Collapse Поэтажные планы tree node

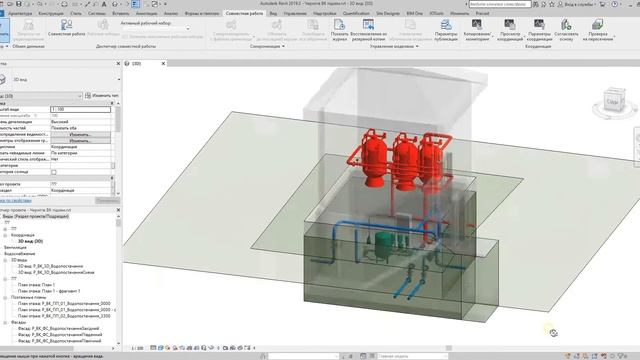(x=5, y=298)
